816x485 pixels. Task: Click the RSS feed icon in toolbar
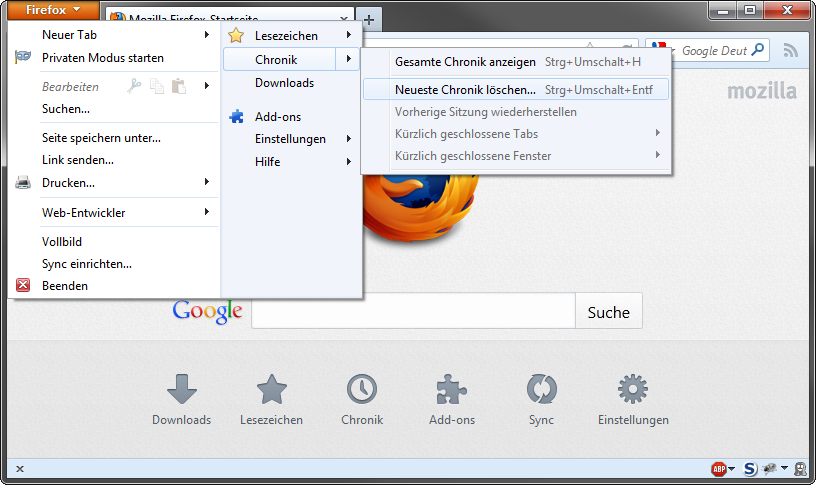[790, 50]
